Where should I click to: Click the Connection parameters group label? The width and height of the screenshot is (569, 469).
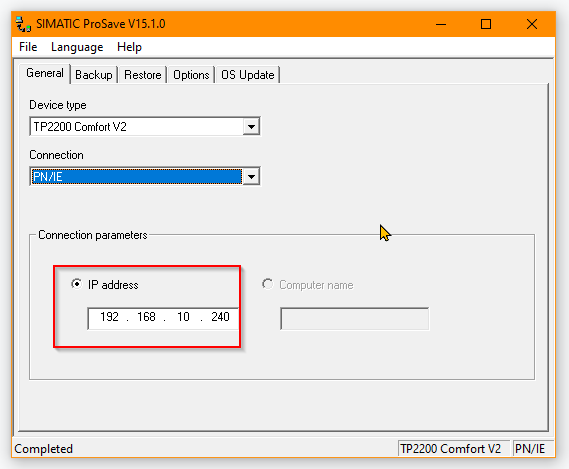coord(93,235)
